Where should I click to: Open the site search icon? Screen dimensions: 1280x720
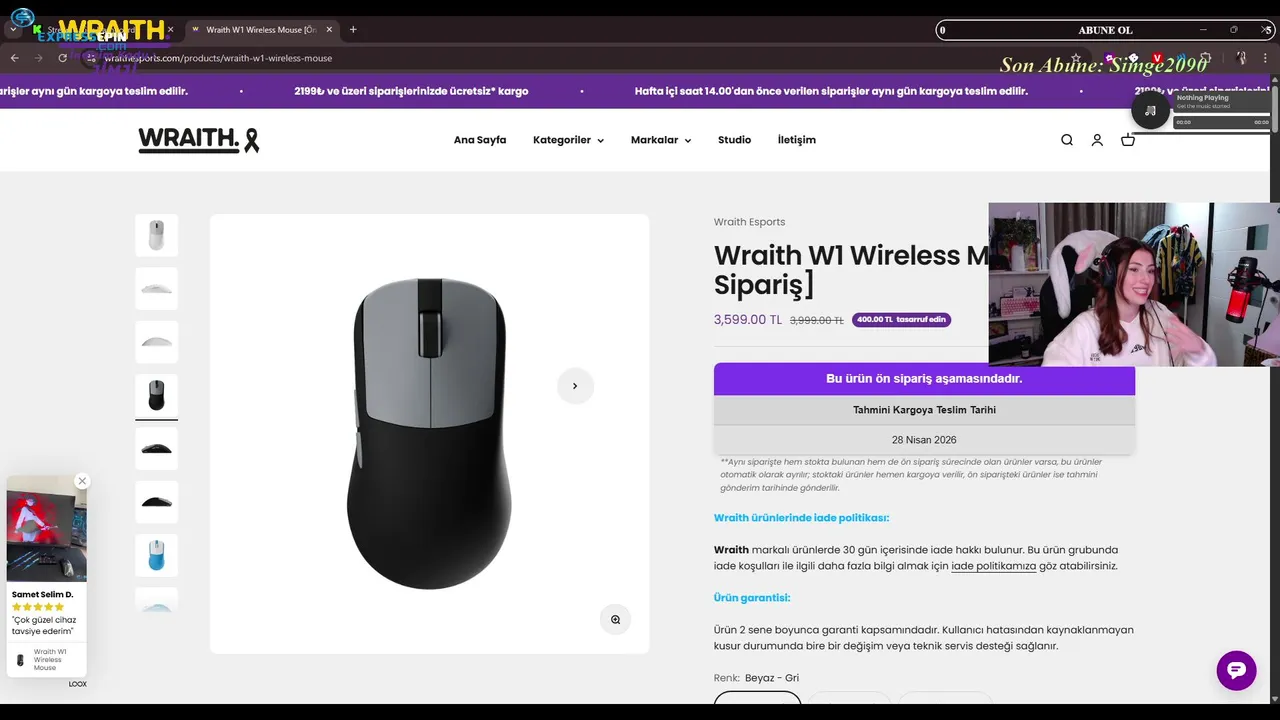pos(1067,140)
